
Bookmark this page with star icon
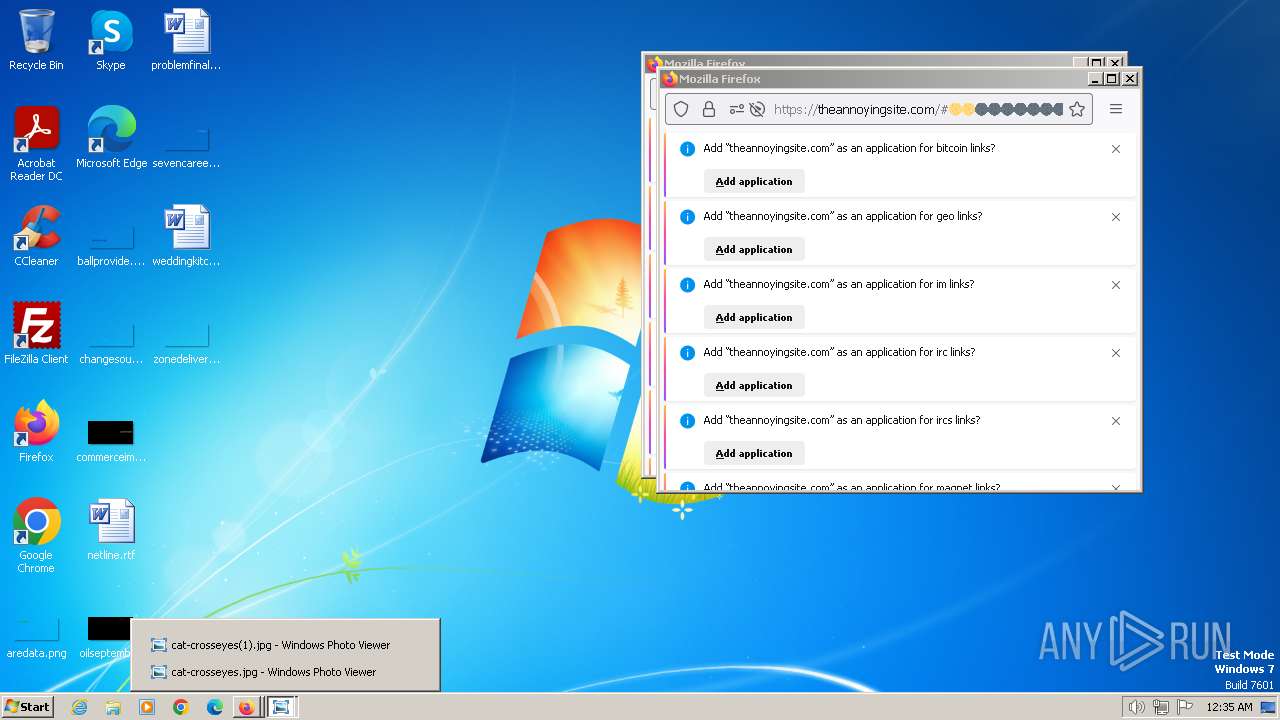[1077, 110]
